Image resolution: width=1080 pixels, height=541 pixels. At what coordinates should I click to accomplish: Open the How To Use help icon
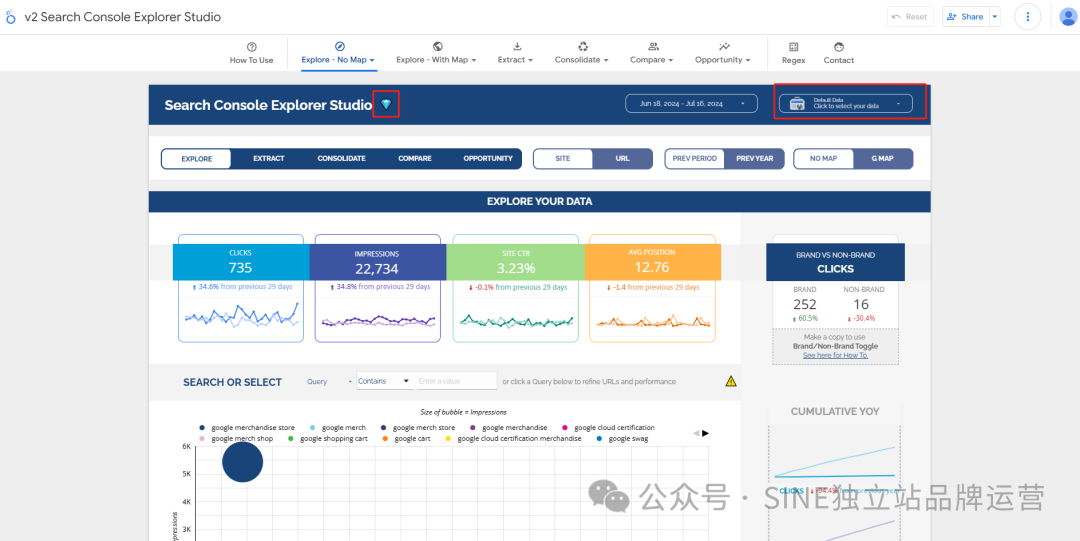tap(251, 47)
